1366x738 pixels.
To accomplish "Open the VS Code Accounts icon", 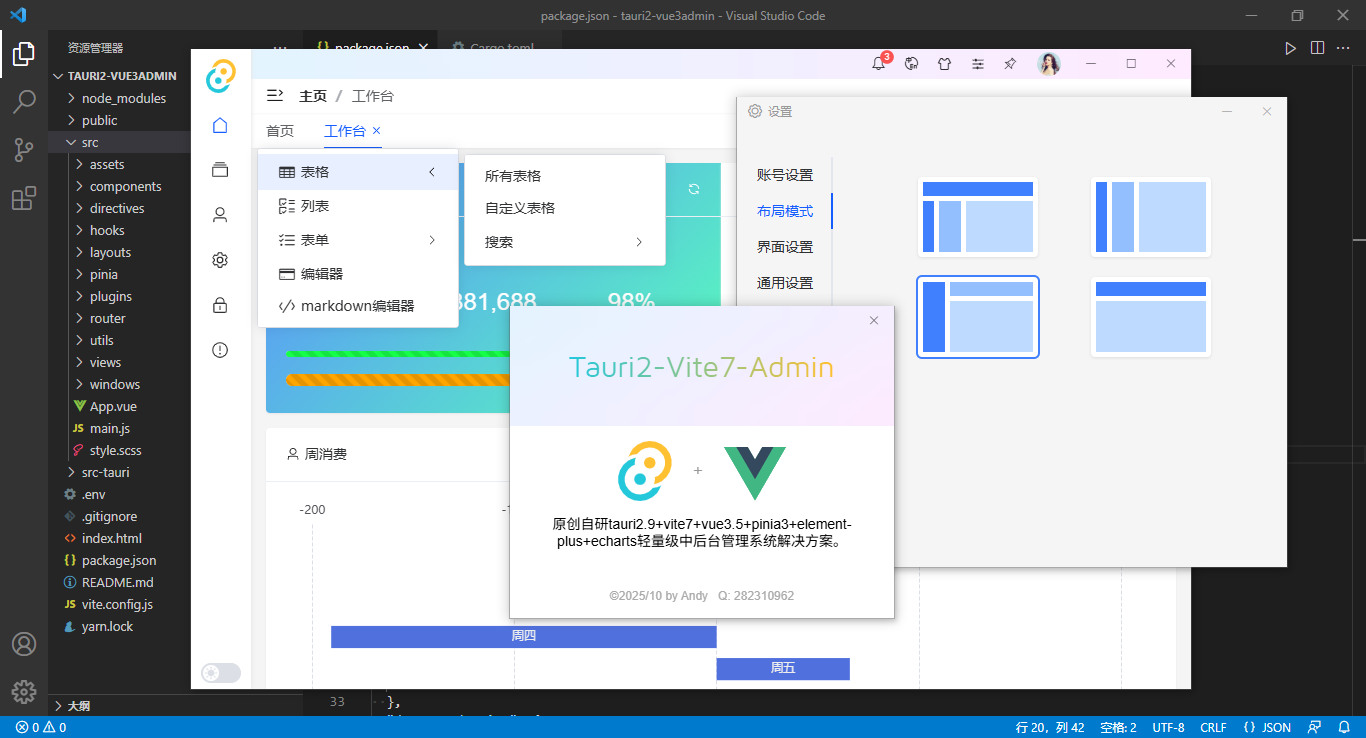I will [x=24, y=644].
